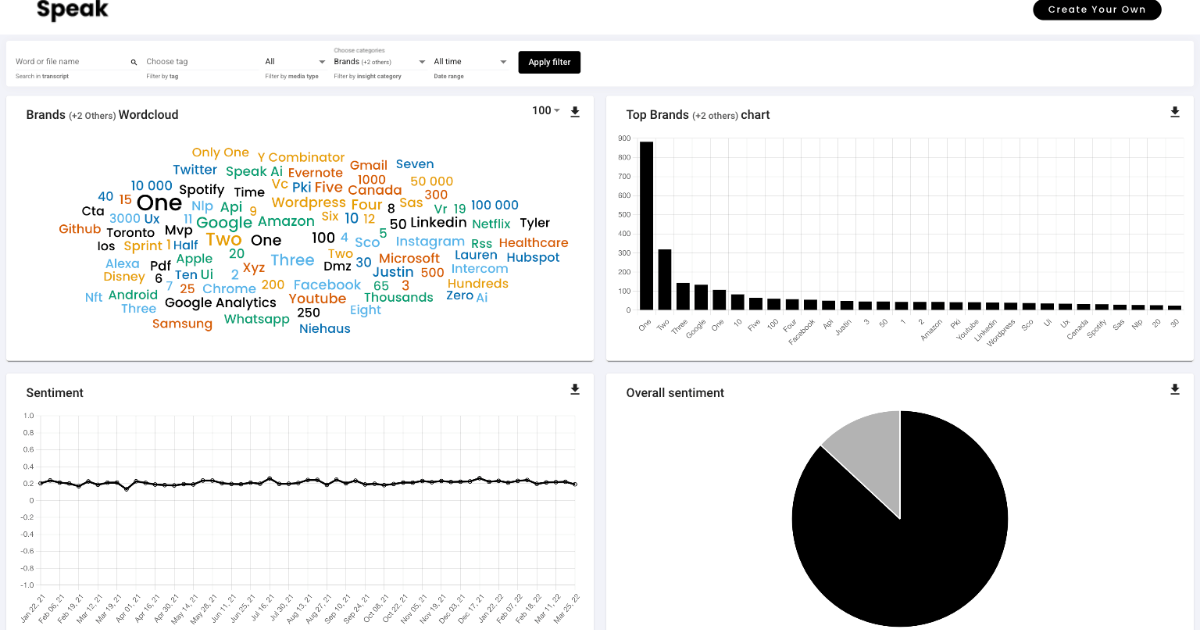
Task: Click "Justin" in the wordcloud
Action: tap(393, 272)
